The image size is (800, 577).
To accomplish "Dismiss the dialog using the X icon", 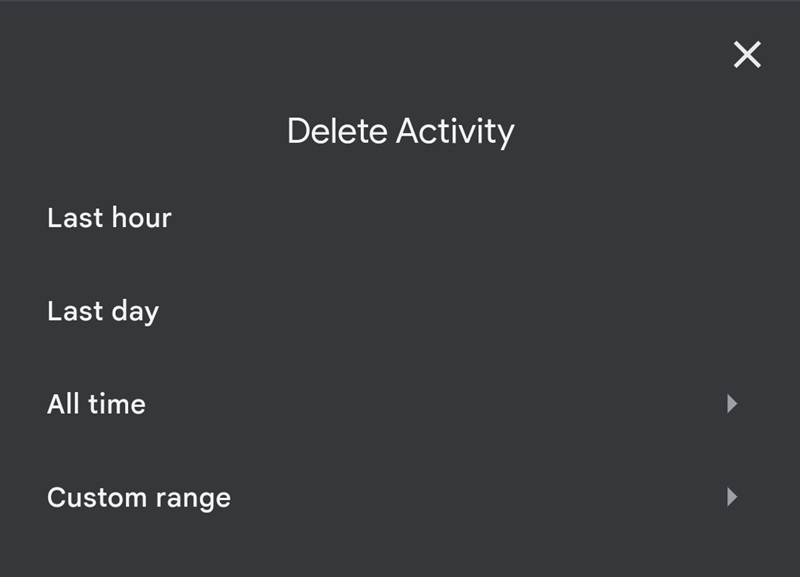I will (x=747, y=55).
